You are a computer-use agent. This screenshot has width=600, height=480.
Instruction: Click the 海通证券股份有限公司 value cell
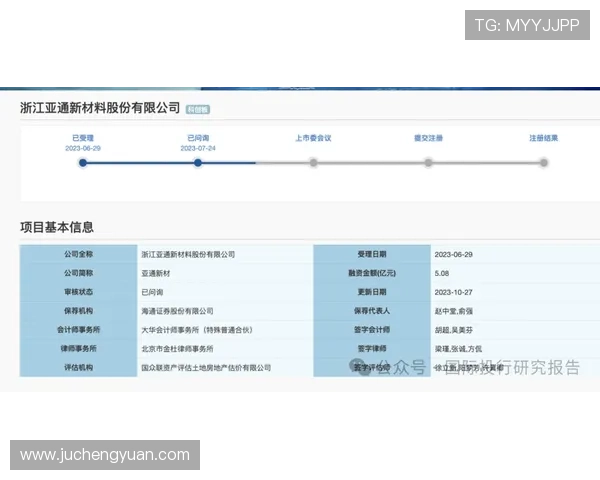pos(225,311)
